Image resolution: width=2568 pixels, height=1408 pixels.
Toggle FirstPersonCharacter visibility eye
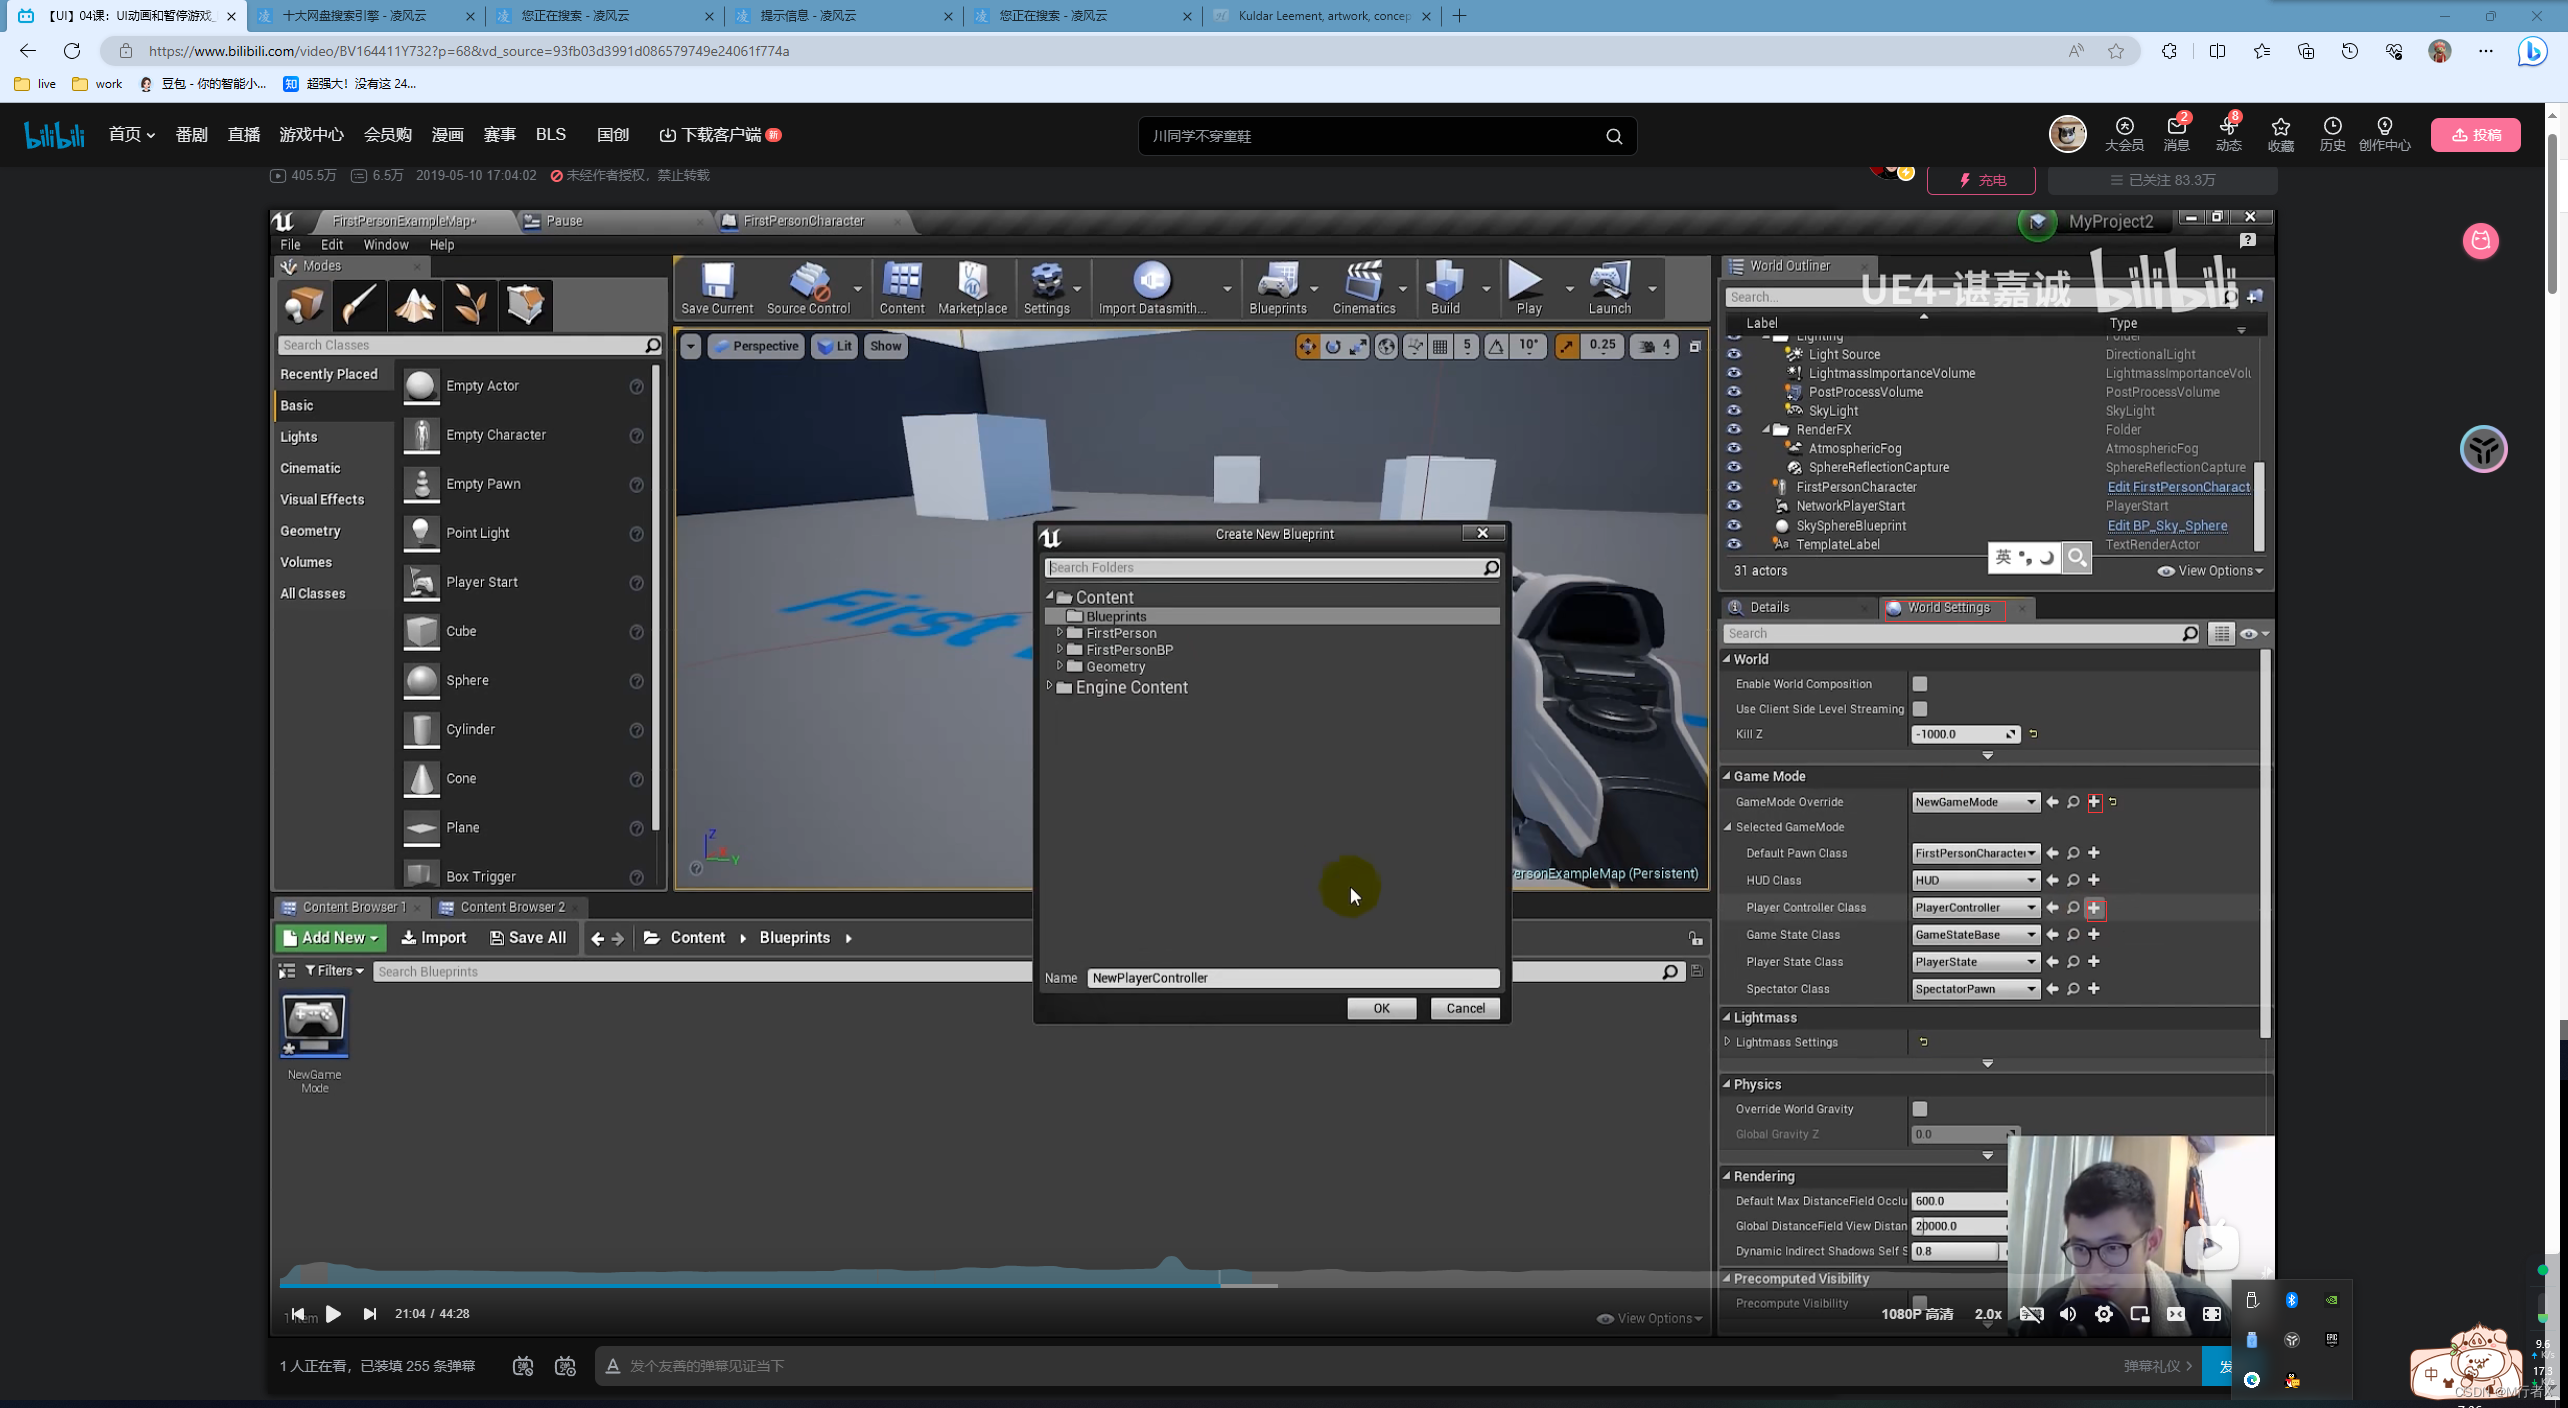(1734, 487)
